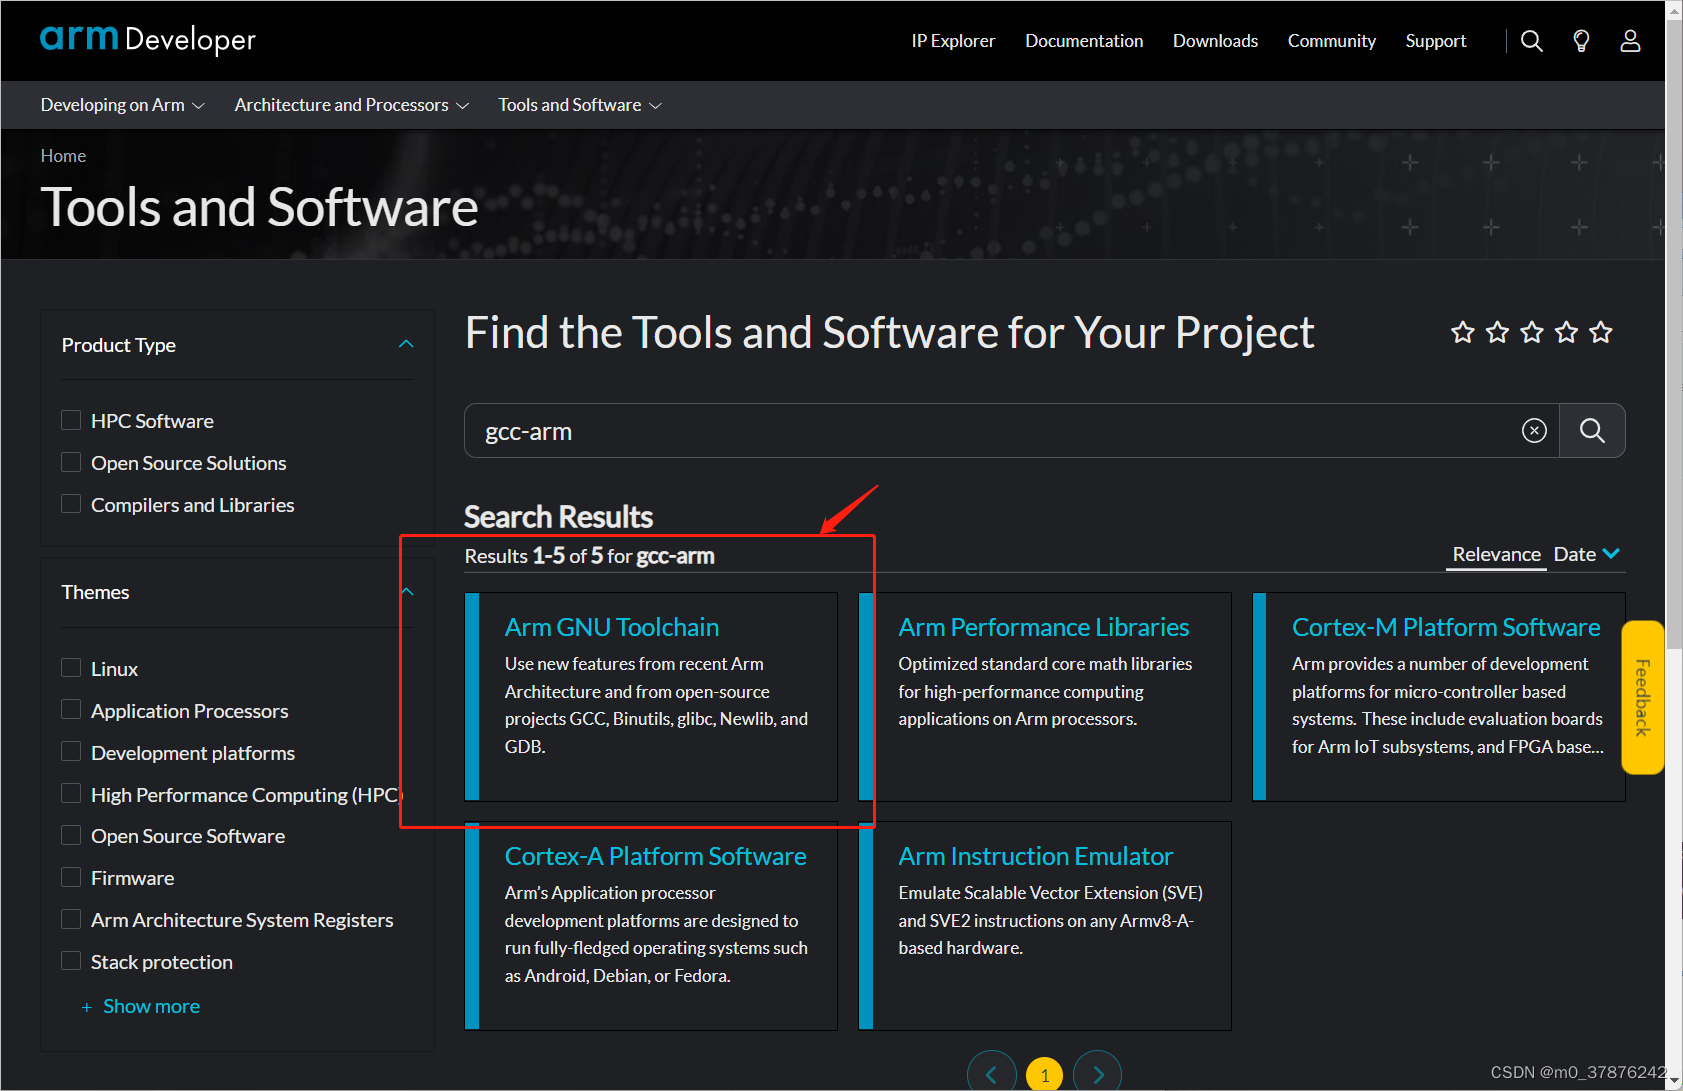
Task: Enable the Linux theme filter
Action: (x=71, y=668)
